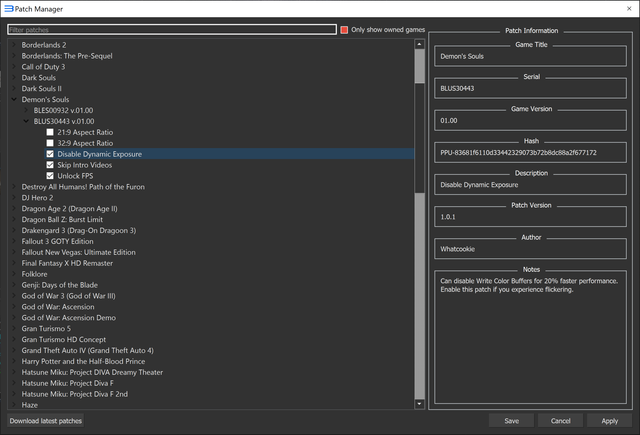Viewport: 640px width, 435px height.
Task: Click the scroll down arrow of patch list
Action: [420, 404]
